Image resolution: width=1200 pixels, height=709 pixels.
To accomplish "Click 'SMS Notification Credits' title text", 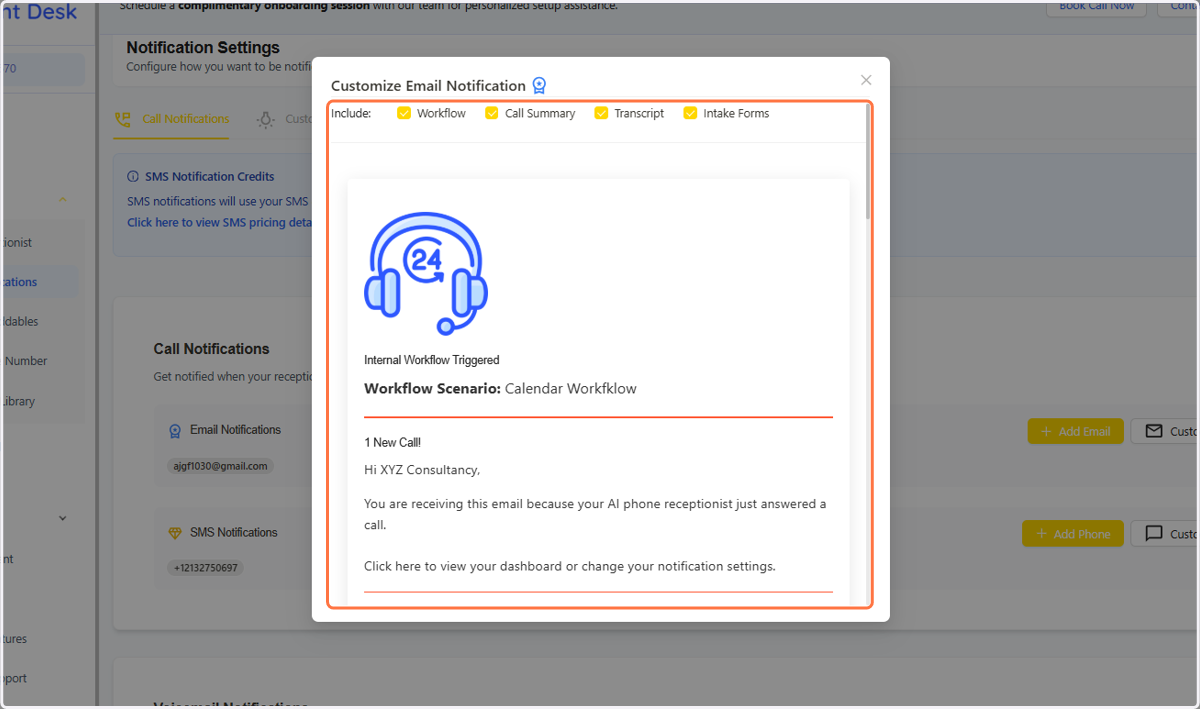I will coord(209,177).
